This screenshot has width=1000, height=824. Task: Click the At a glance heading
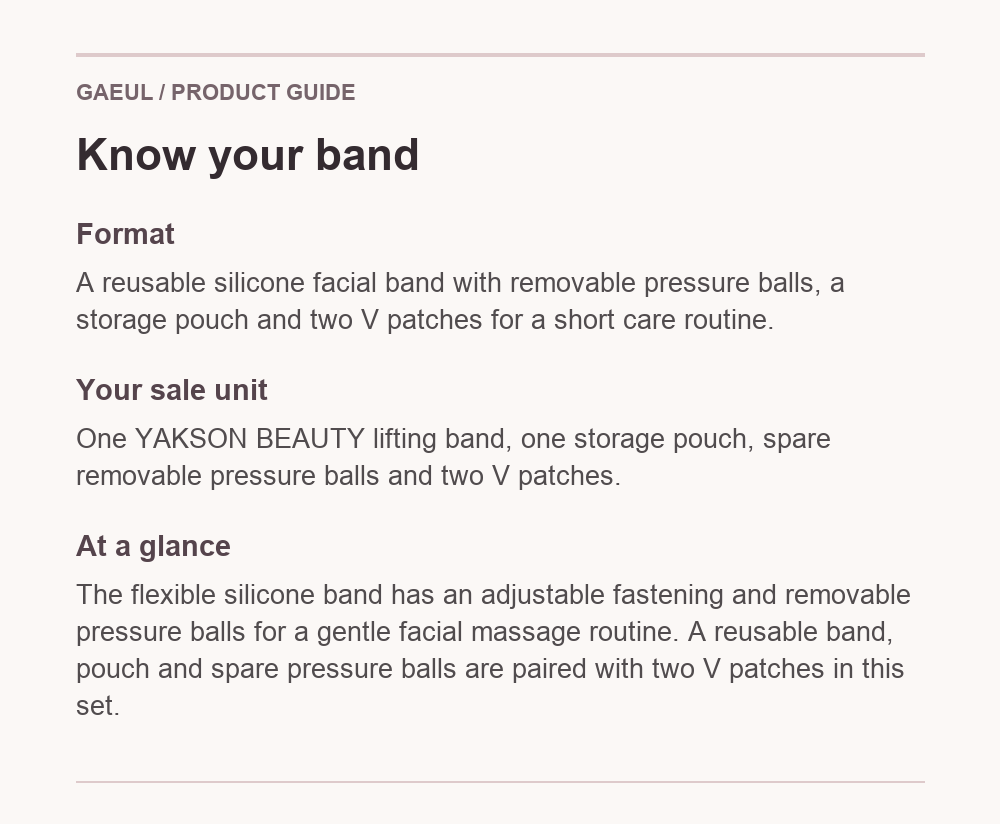coord(153,546)
